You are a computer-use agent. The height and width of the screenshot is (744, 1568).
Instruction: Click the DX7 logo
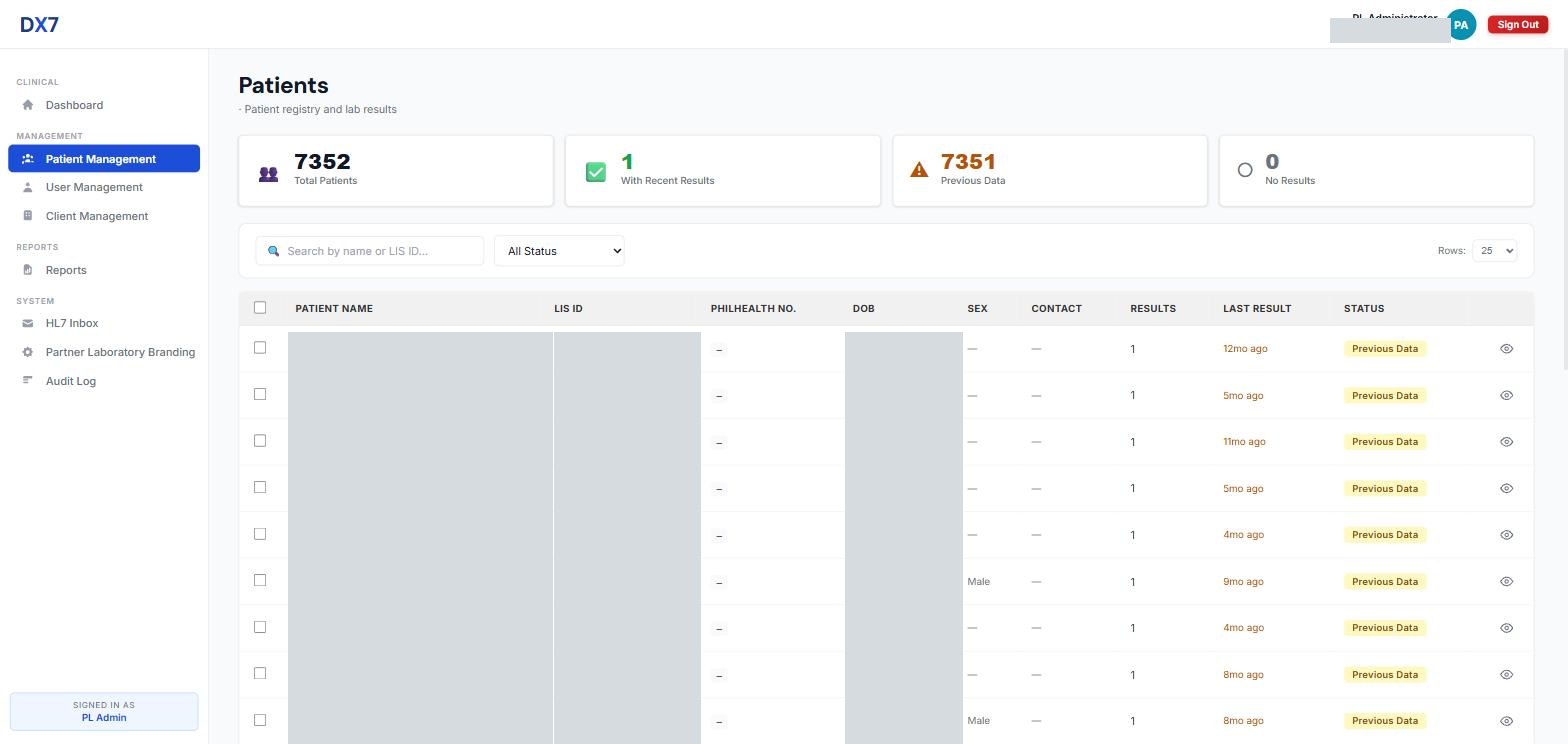pyautogui.click(x=40, y=24)
